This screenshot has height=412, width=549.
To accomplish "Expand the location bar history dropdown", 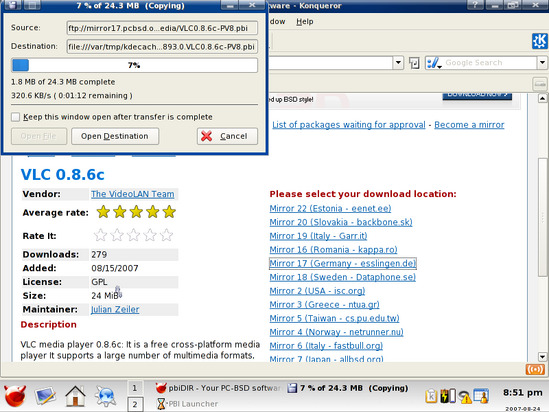I will pyautogui.click(x=398, y=63).
